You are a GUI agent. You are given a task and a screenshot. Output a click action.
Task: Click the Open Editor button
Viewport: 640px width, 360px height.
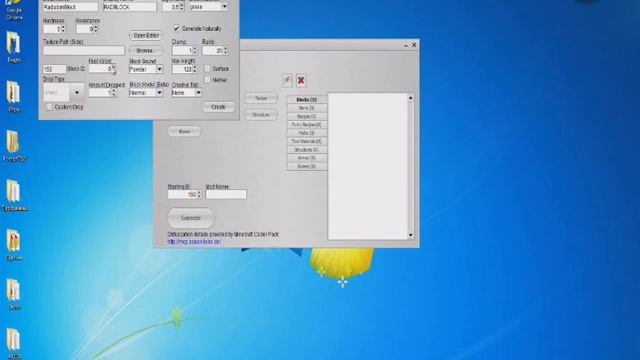(x=146, y=36)
